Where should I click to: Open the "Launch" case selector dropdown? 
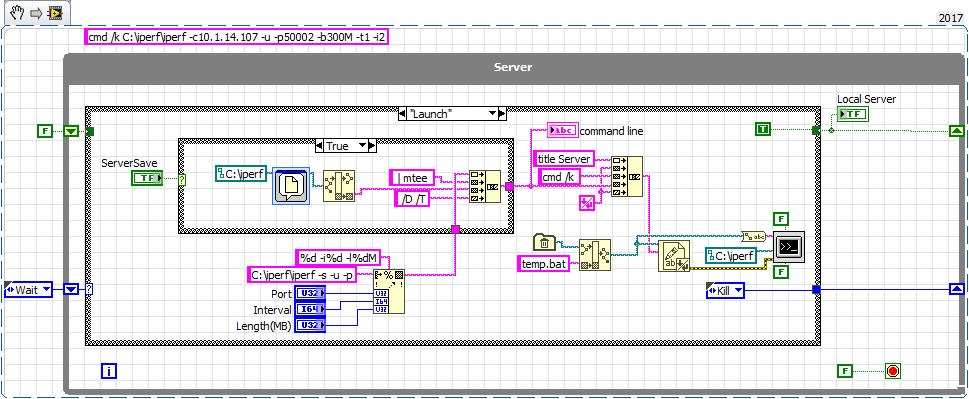point(493,114)
